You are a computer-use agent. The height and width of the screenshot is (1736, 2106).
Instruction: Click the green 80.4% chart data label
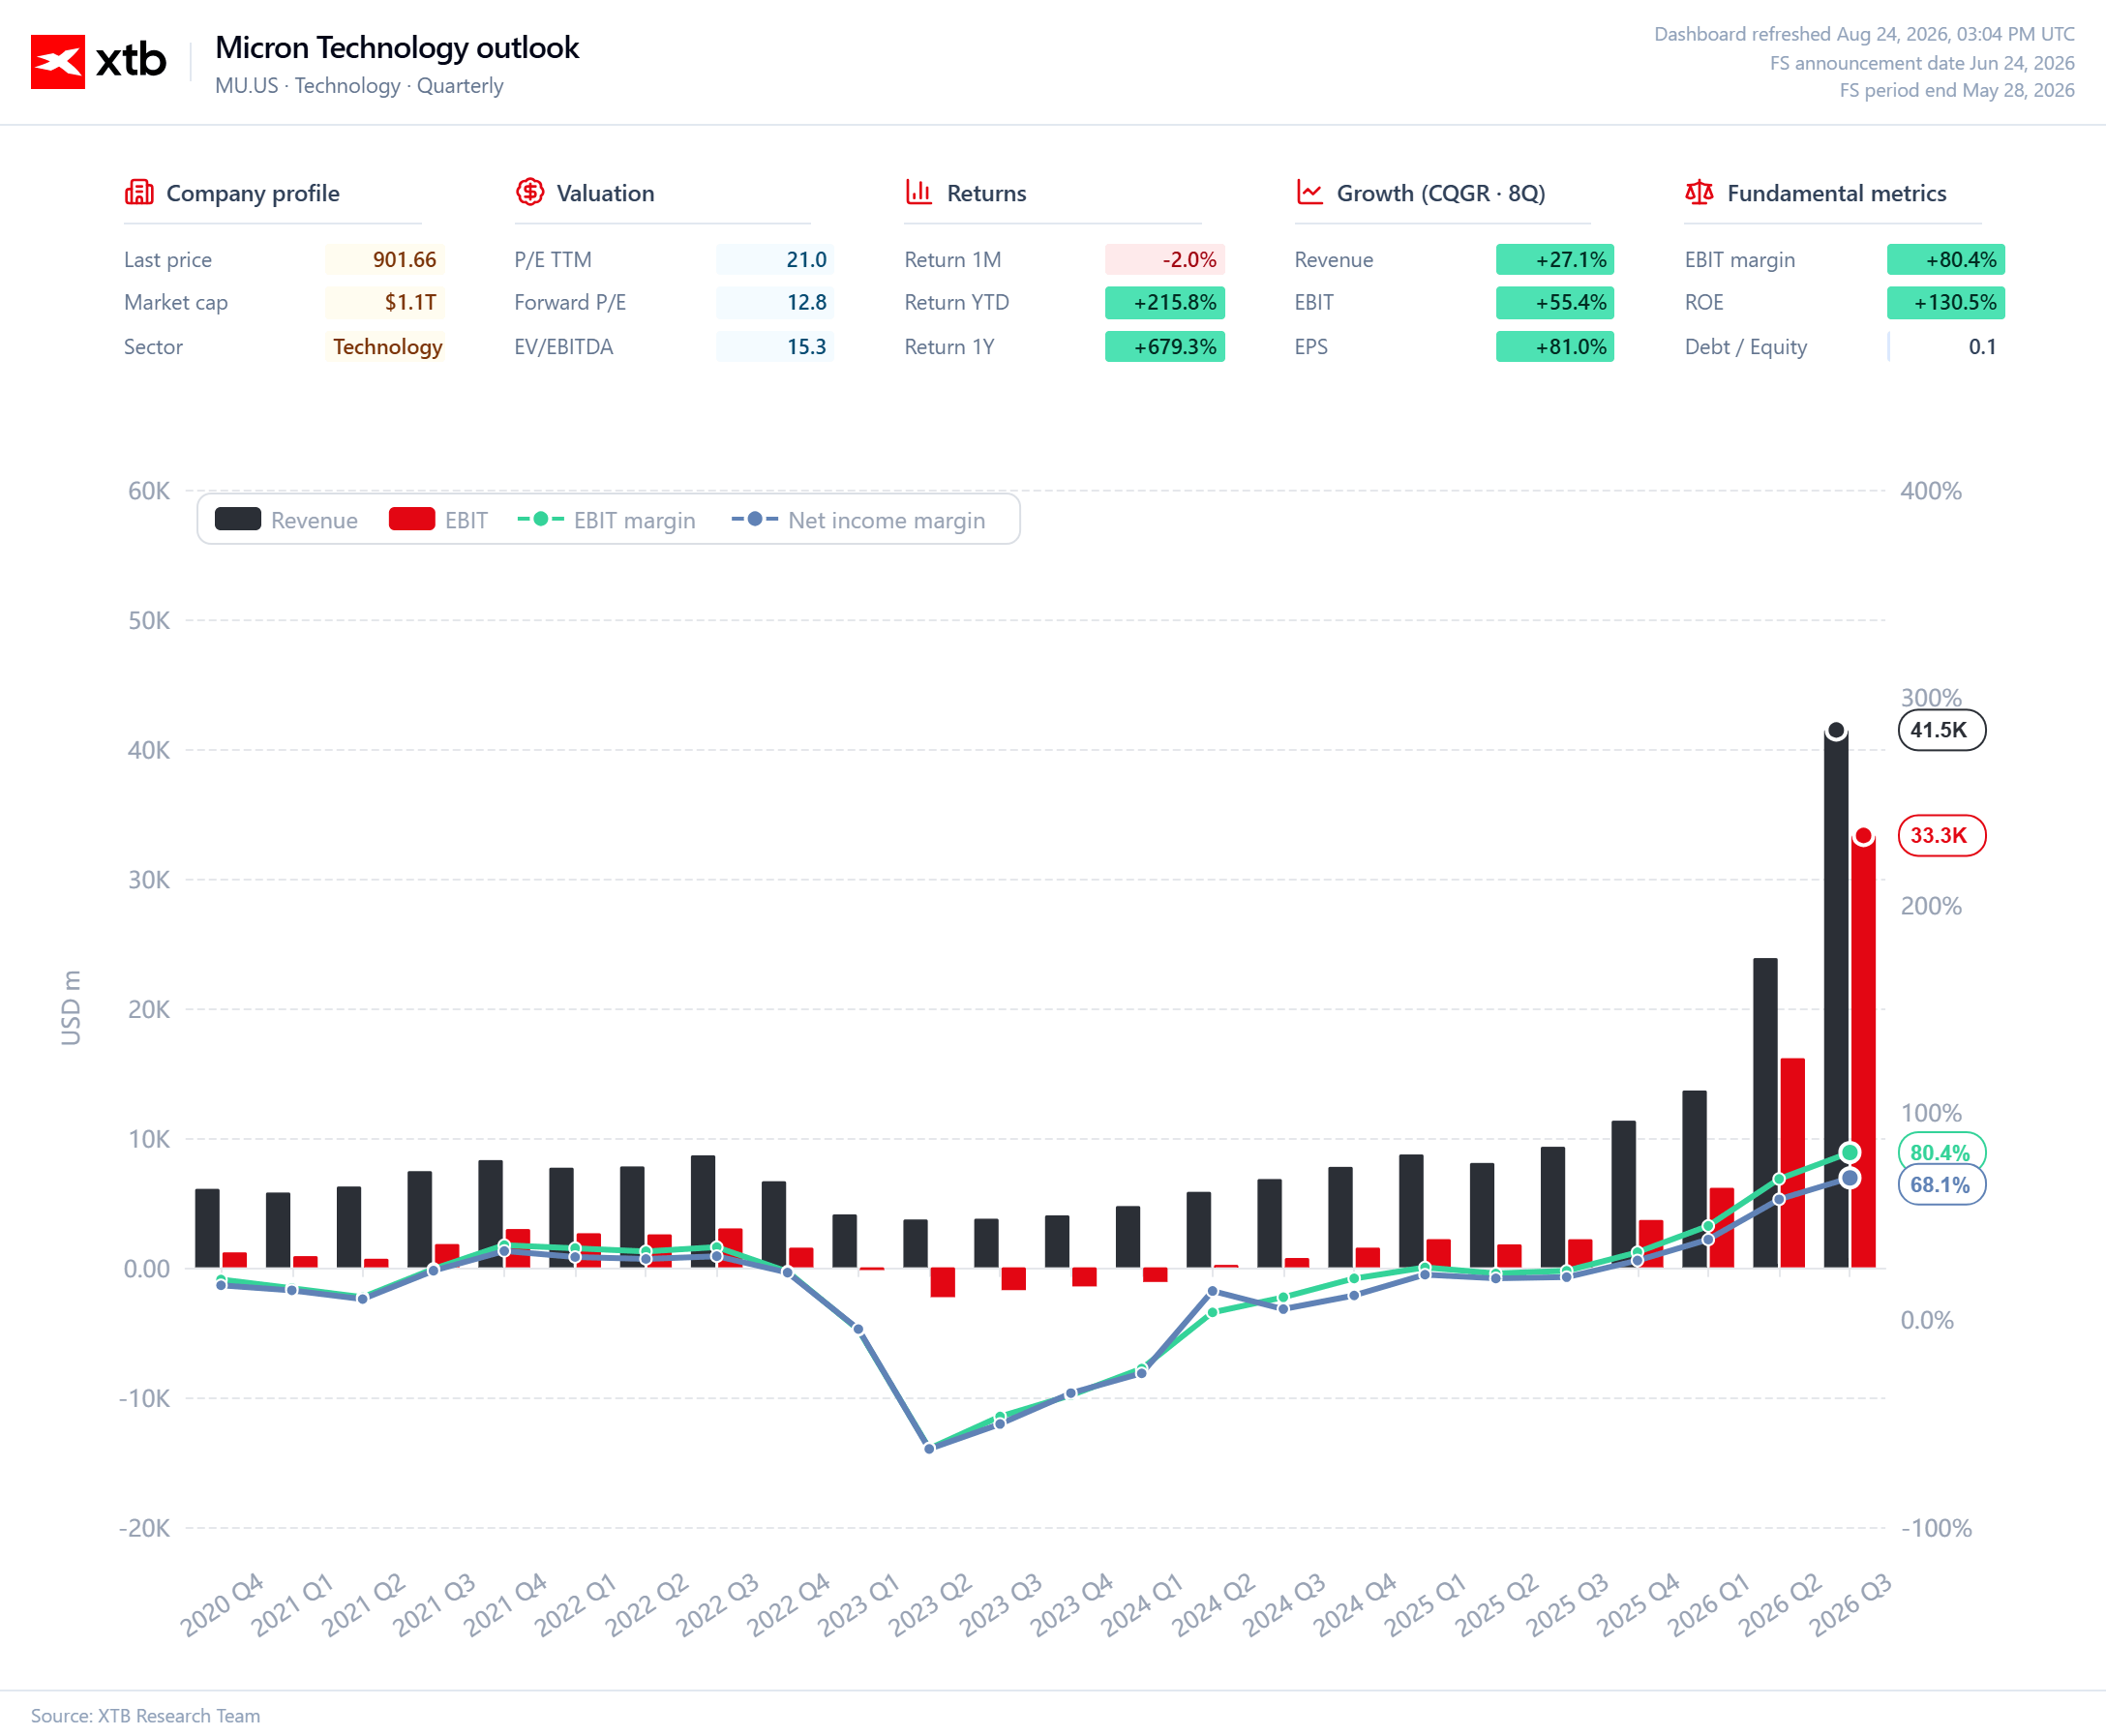pyautogui.click(x=1941, y=1152)
